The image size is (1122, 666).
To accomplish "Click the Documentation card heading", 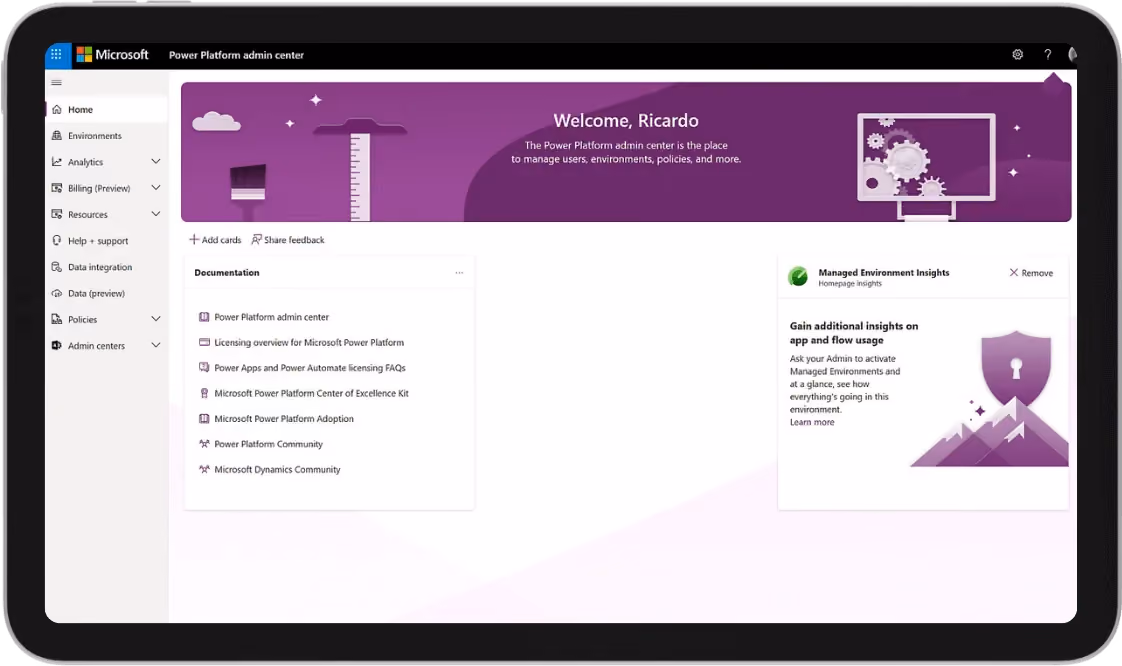I will (x=227, y=273).
